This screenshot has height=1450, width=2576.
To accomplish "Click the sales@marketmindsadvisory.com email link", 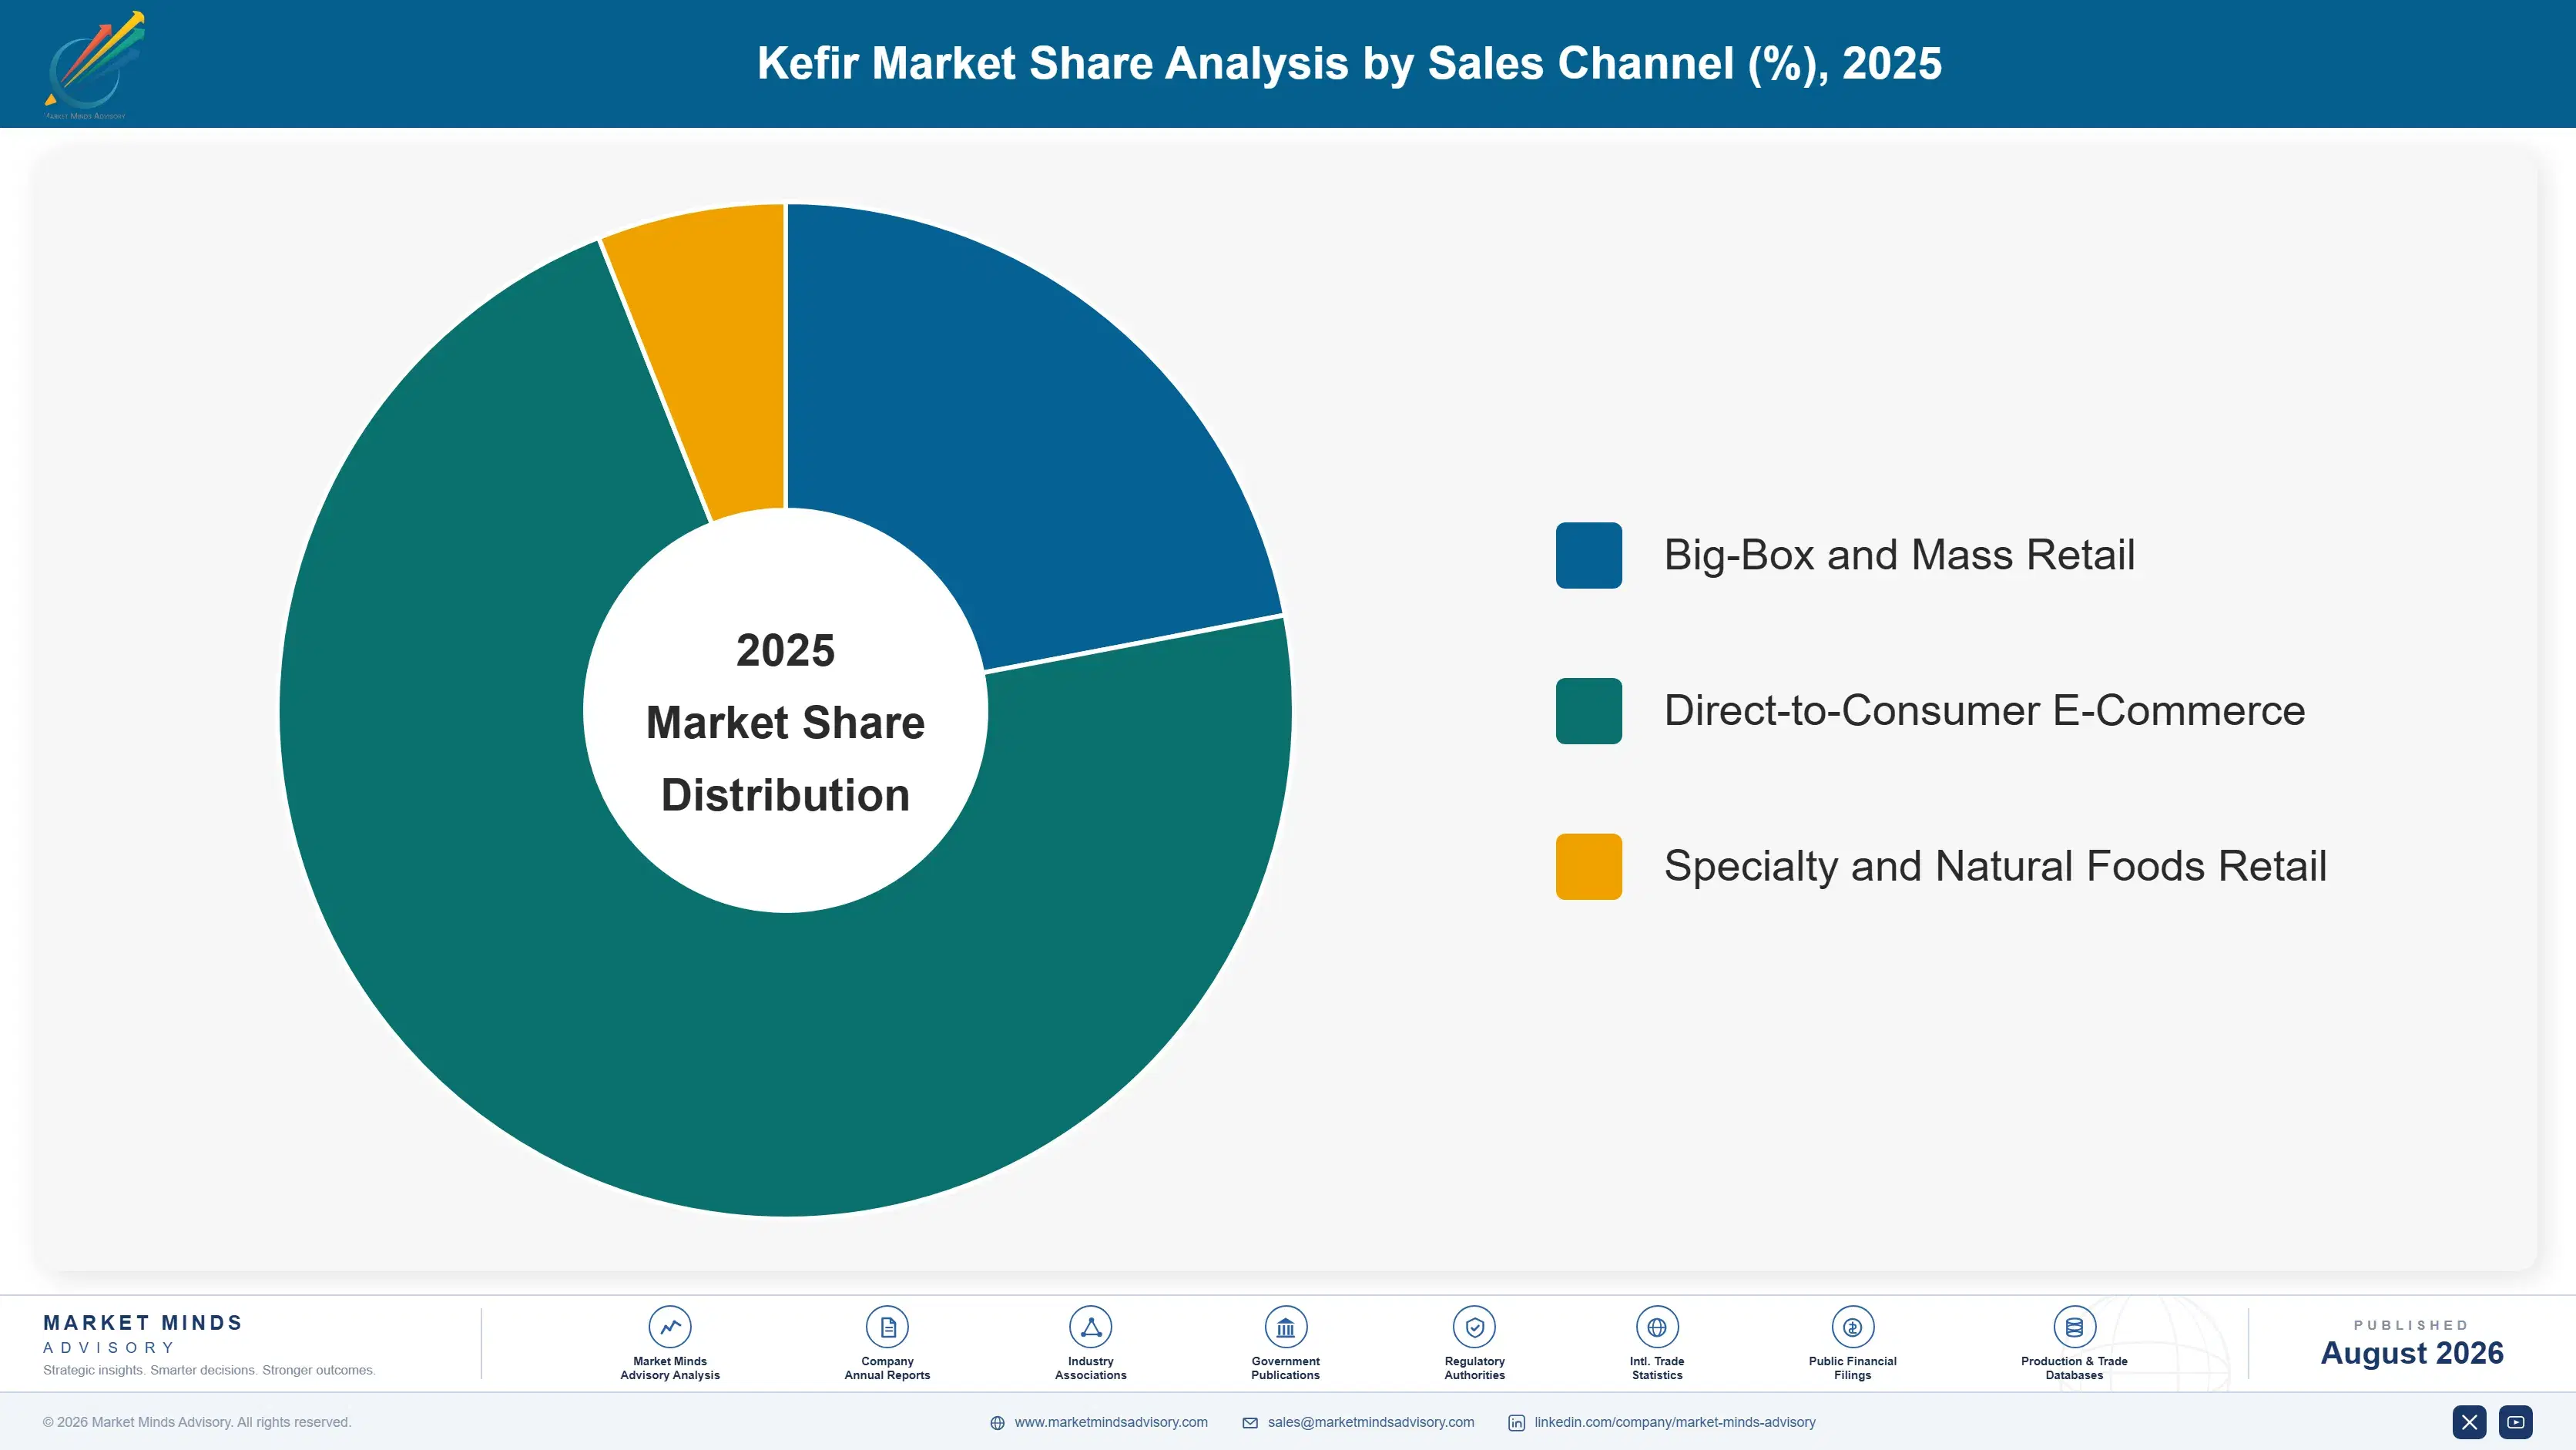I will pos(1371,1422).
